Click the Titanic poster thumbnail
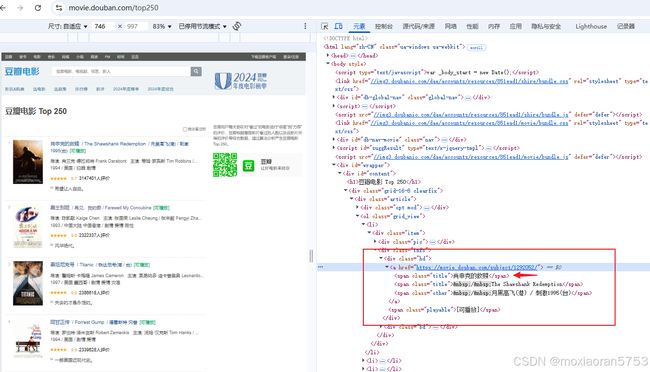 pos(28,283)
